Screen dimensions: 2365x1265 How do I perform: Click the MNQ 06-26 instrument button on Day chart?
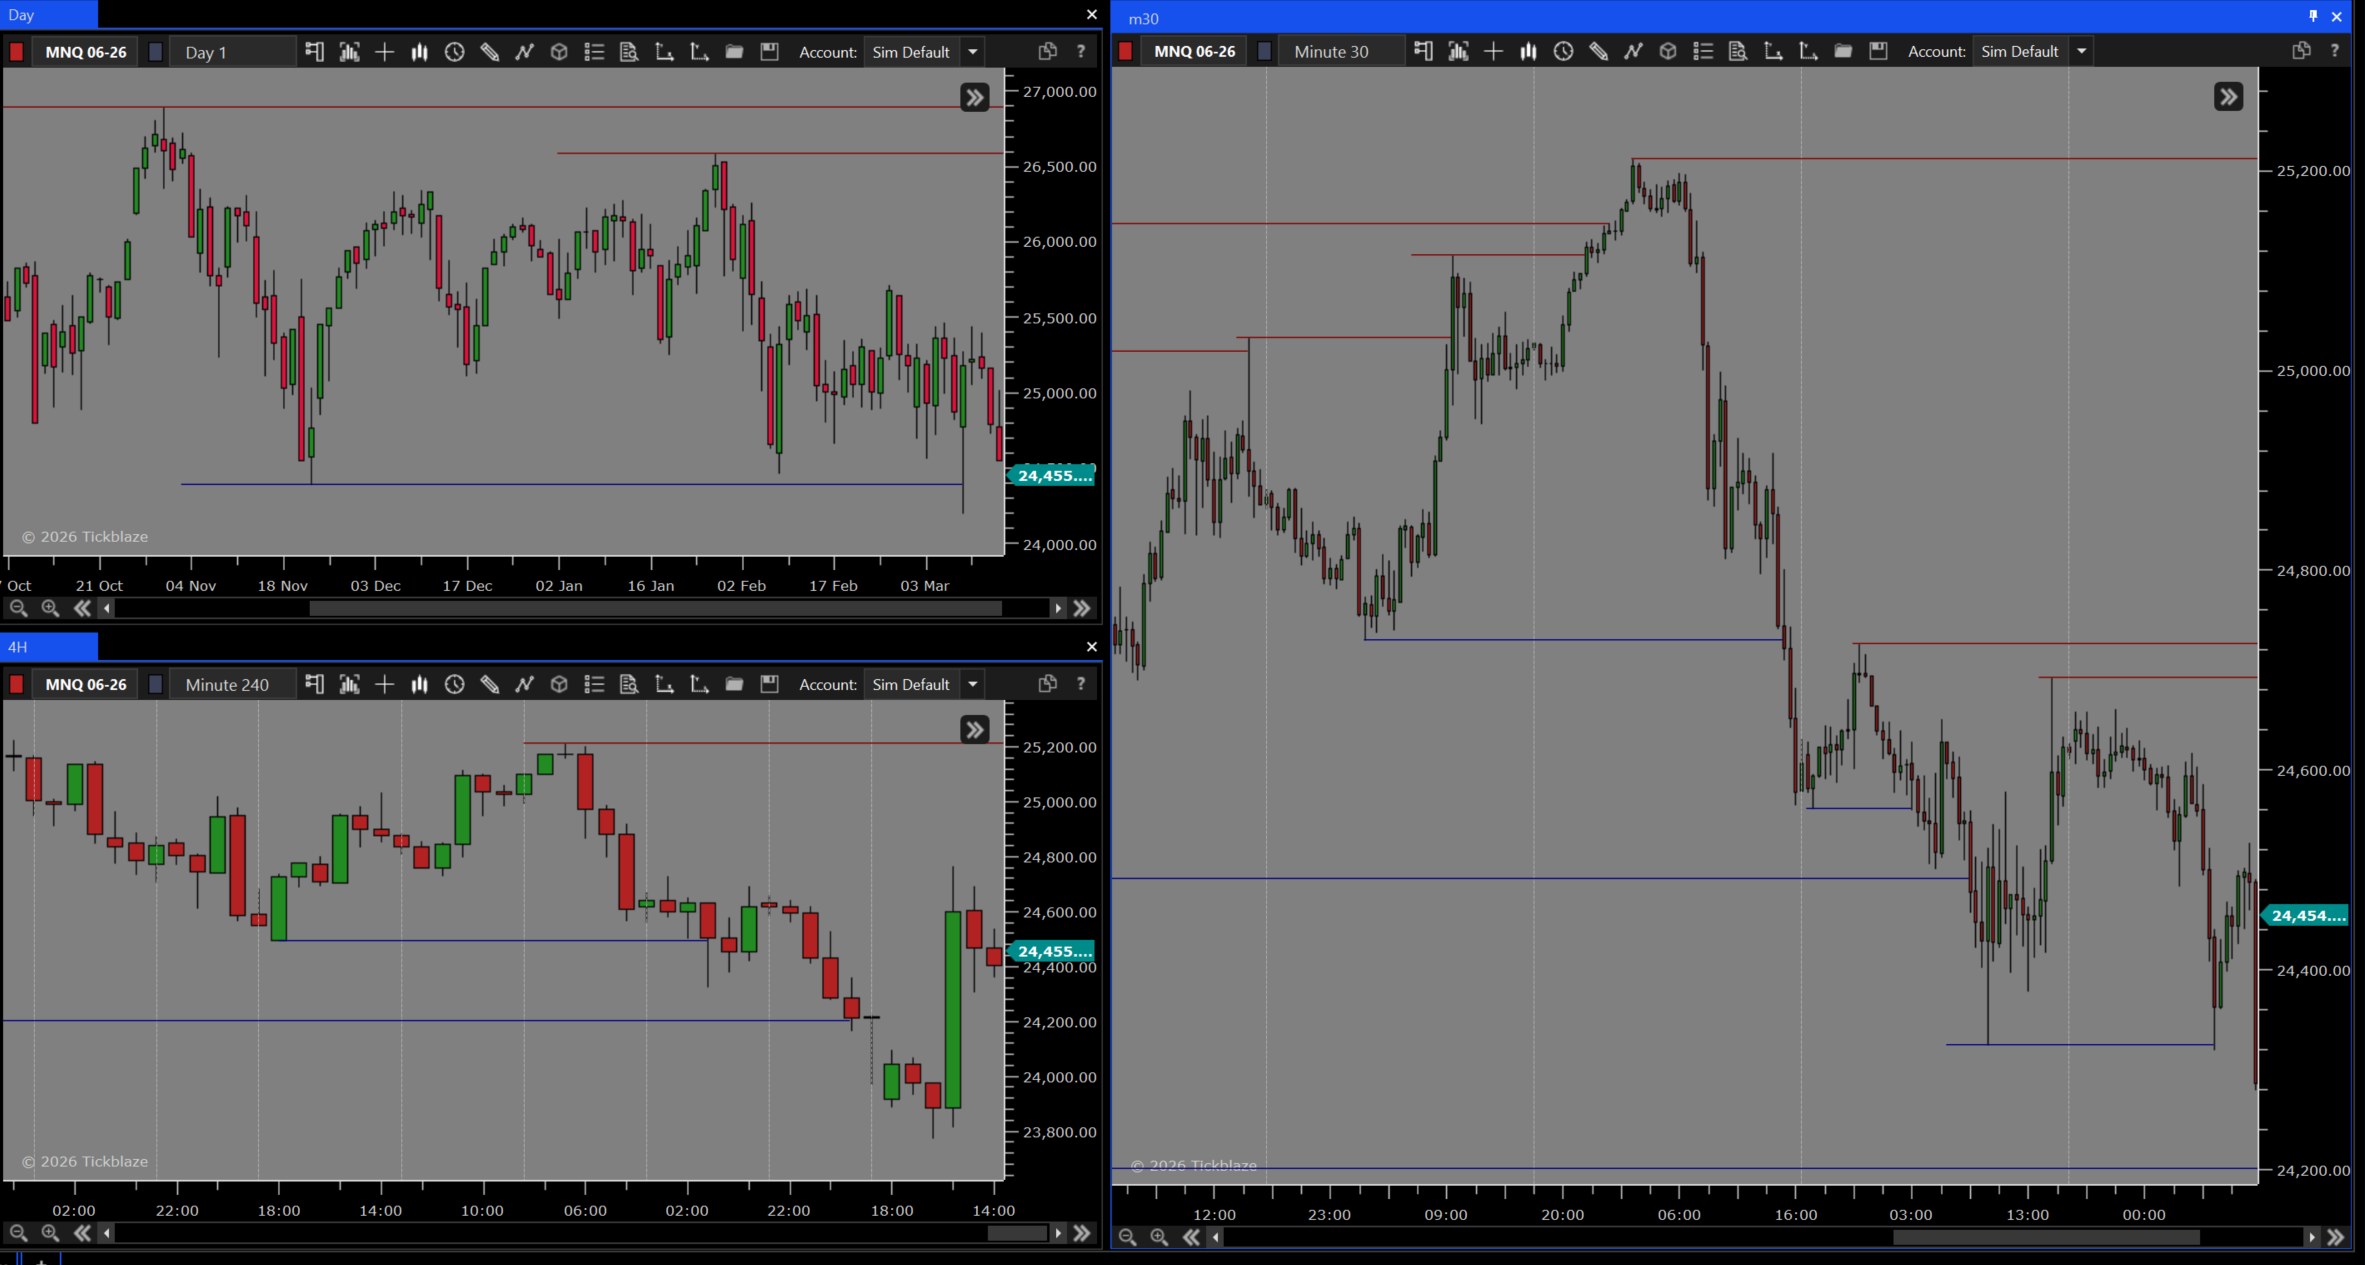85,52
